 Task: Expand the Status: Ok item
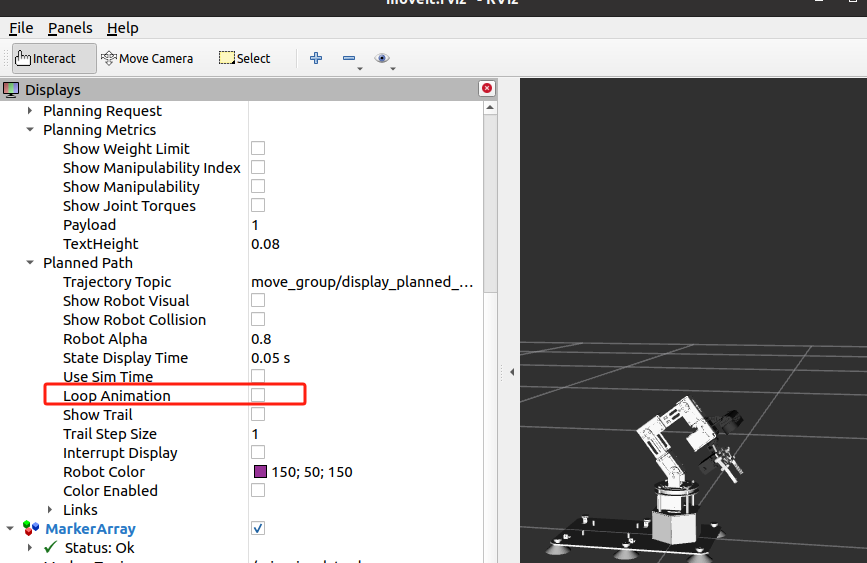(30, 548)
